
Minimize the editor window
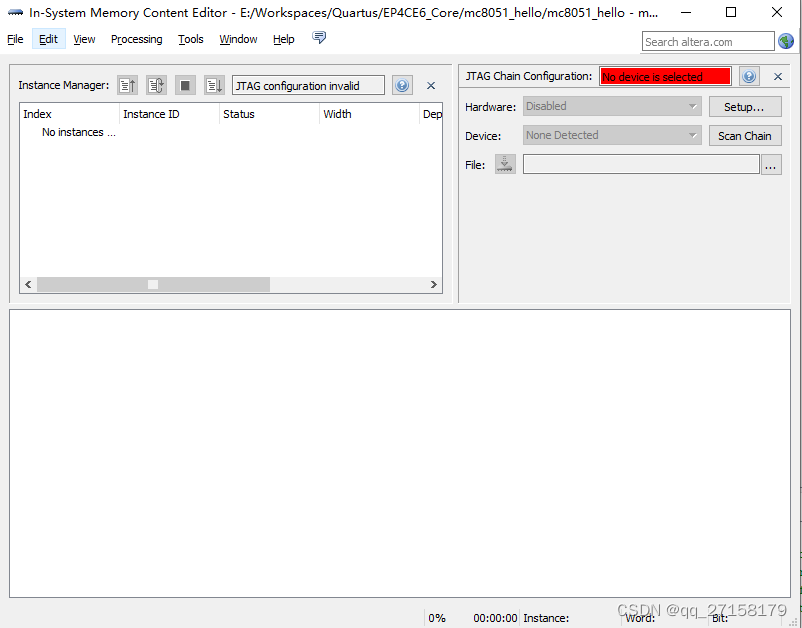686,12
